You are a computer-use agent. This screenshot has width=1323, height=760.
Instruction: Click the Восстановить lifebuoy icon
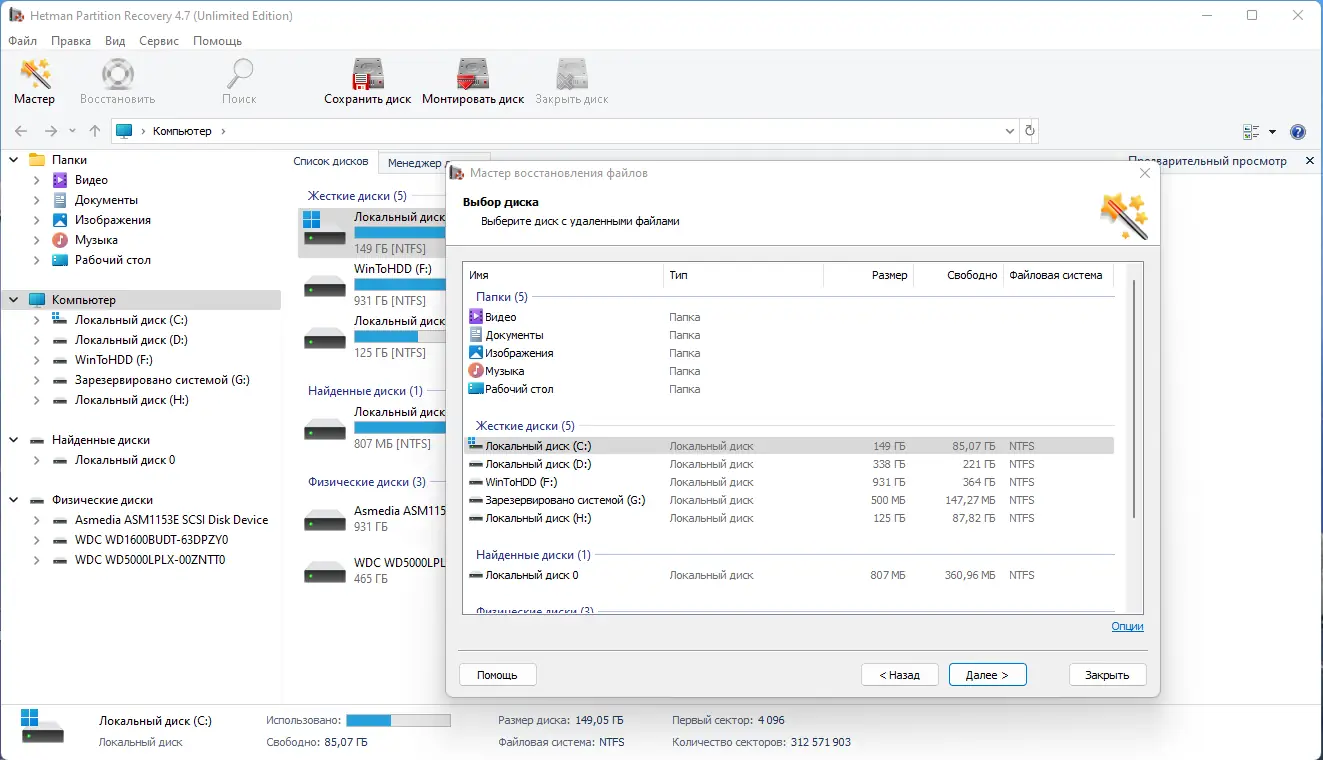click(x=118, y=75)
